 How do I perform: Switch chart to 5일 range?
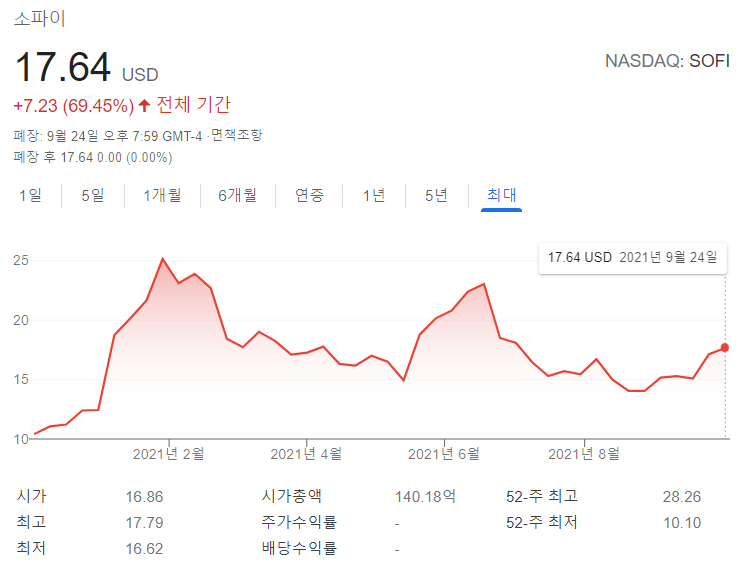click(93, 195)
